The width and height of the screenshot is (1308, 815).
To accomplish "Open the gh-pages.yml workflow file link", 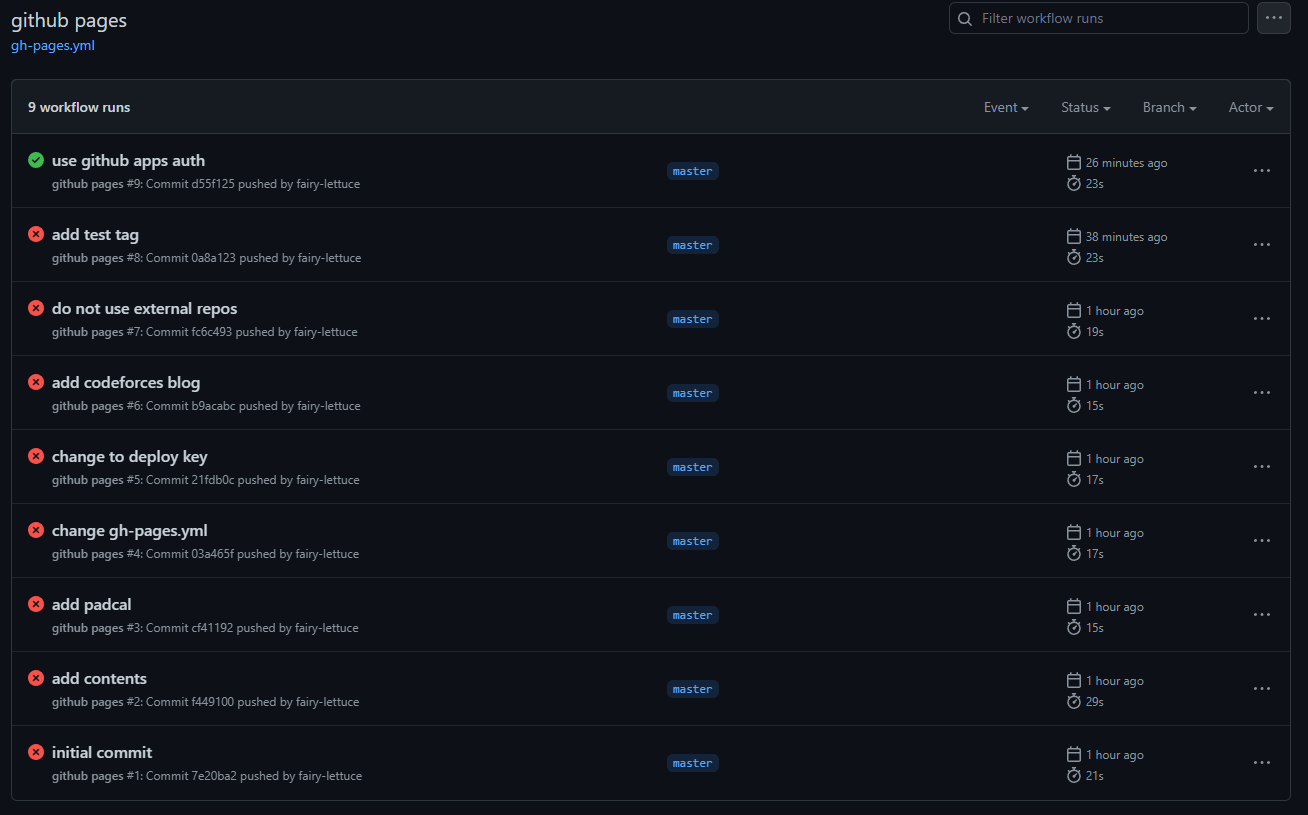I will point(53,45).
